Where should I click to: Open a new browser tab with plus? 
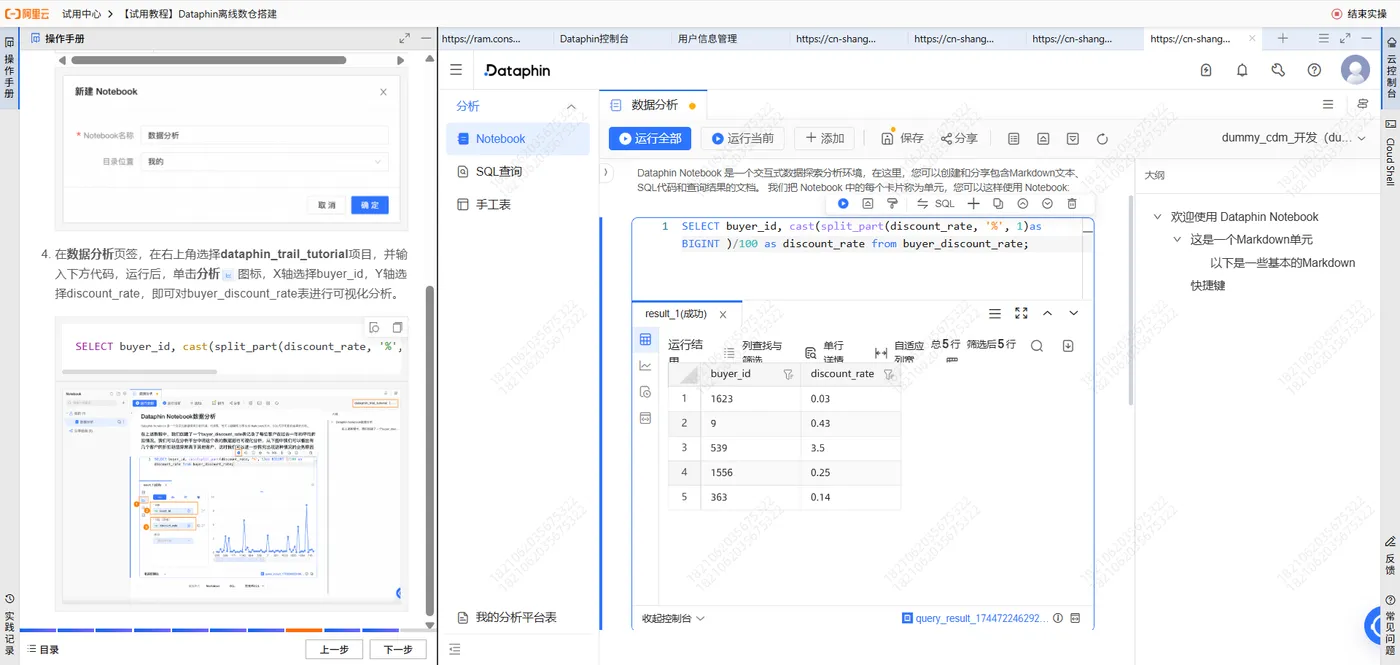point(1283,38)
